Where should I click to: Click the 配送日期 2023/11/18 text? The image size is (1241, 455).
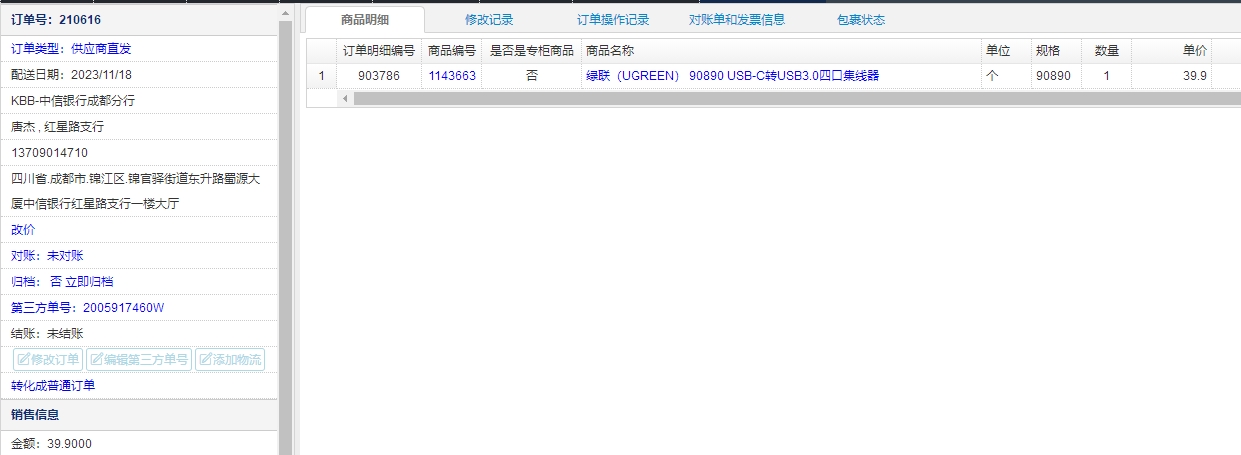pos(71,74)
